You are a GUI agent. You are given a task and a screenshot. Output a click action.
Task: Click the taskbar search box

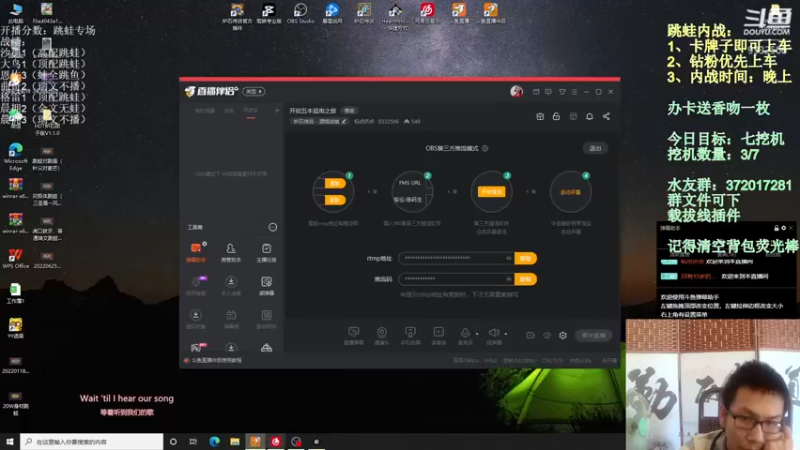pyautogui.click(x=92, y=441)
